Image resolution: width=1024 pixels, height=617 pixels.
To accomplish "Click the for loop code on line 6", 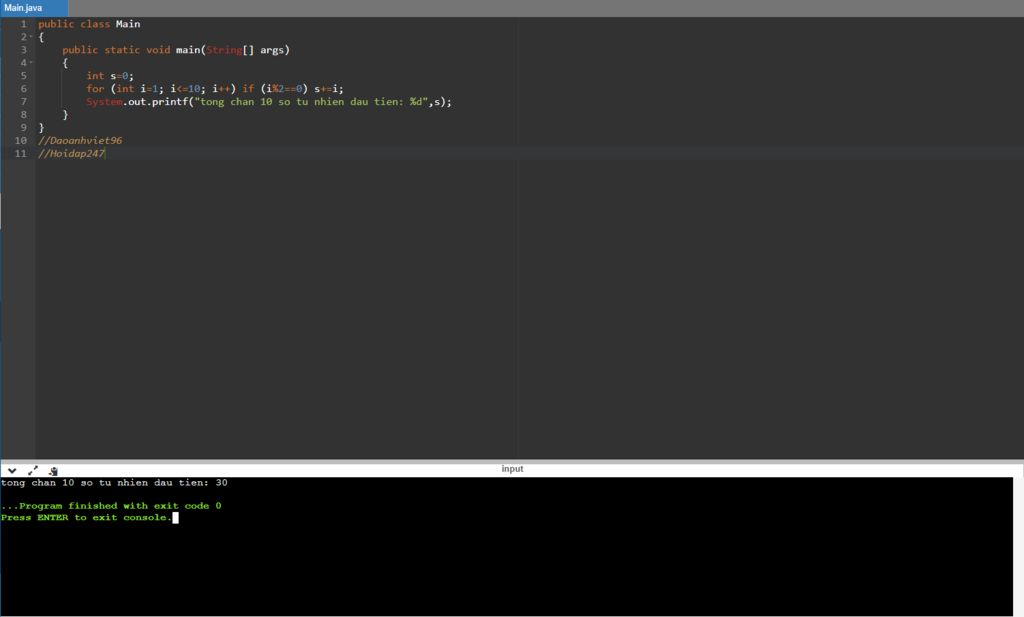I will click(x=214, y=89).
